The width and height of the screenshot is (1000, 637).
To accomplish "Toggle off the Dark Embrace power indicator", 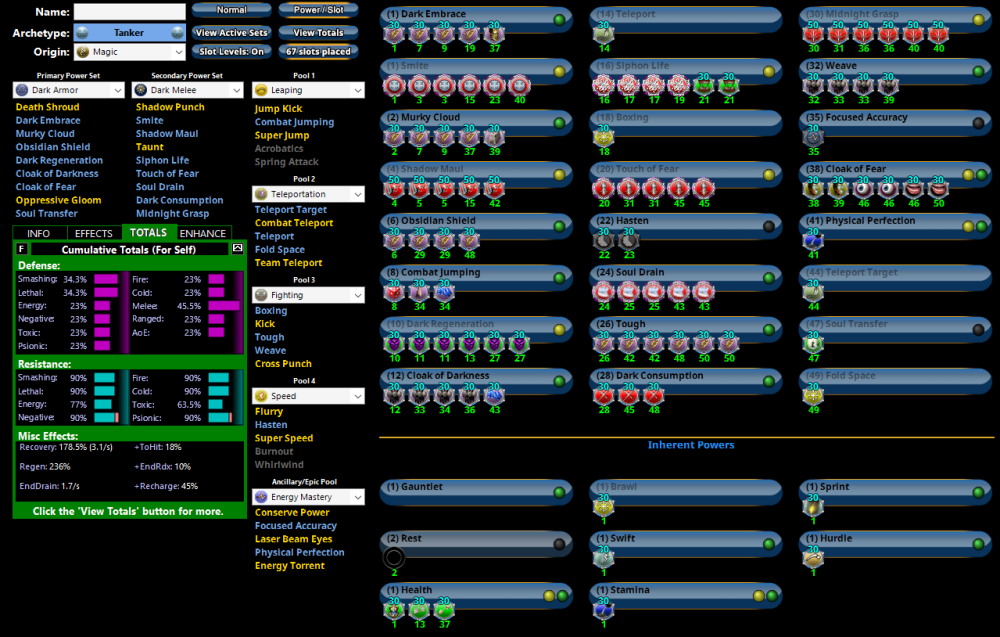I will (x=558, y=20).
